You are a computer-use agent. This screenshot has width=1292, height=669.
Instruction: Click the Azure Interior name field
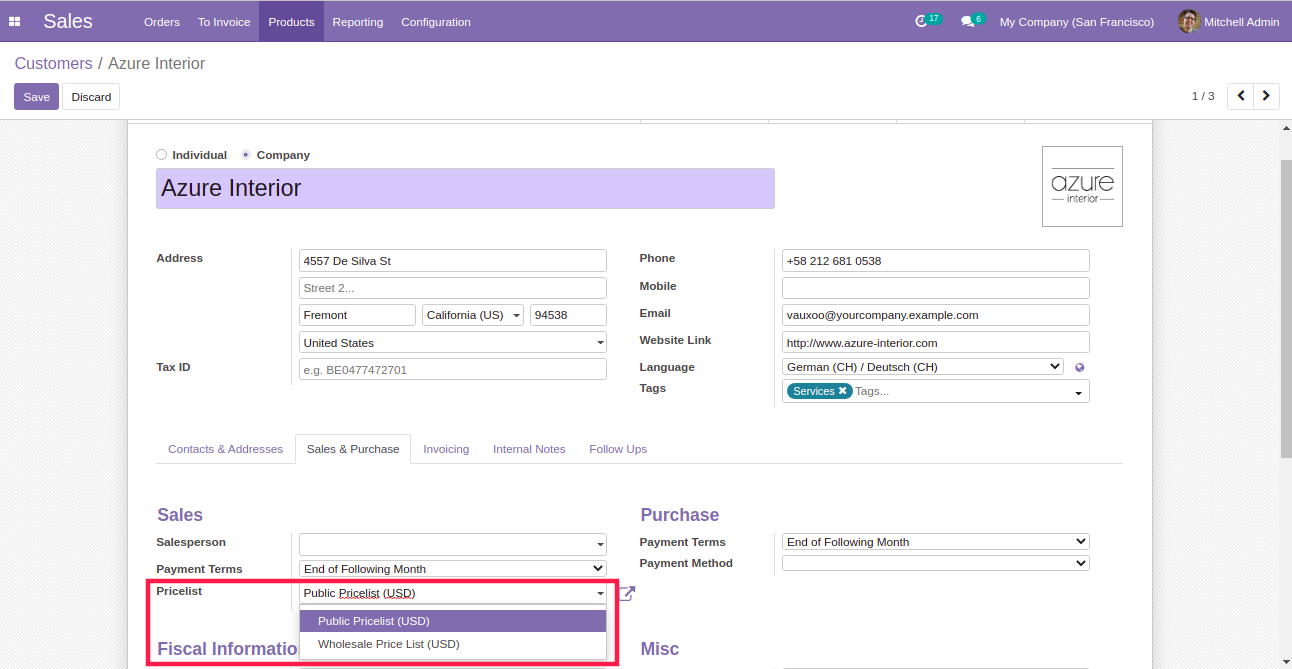click(x=465, y=188)
